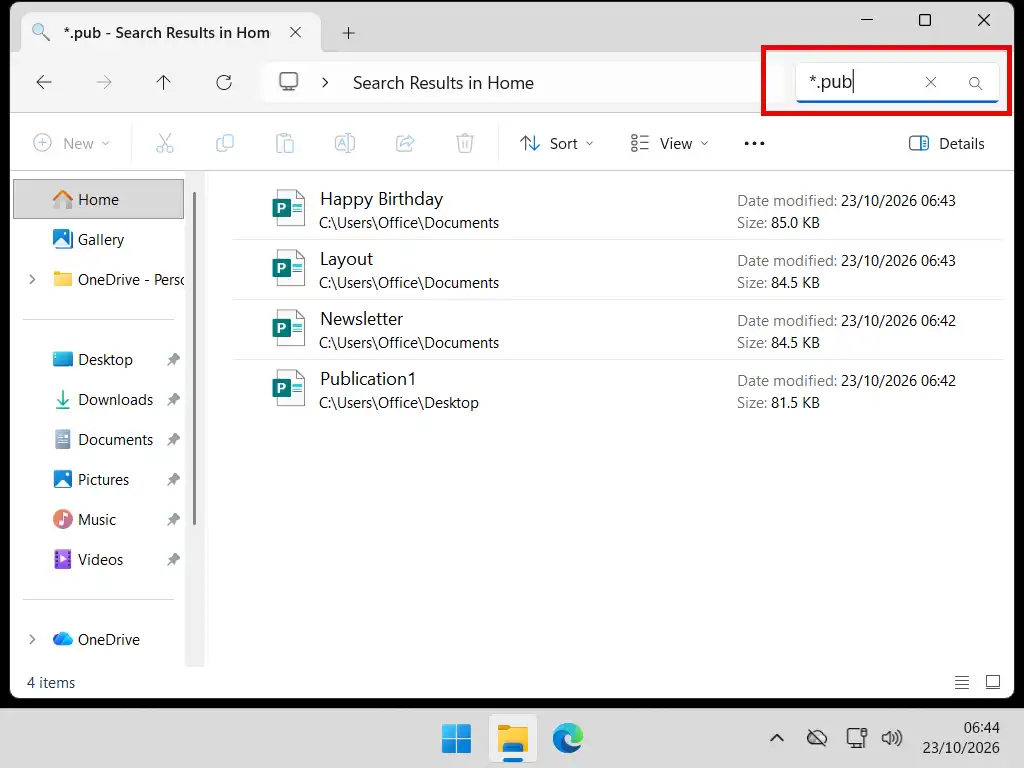Image resolution: width=1024 pixels, height=768 pixels.
Task: Go up one folder level
Action: click(164, 82)
